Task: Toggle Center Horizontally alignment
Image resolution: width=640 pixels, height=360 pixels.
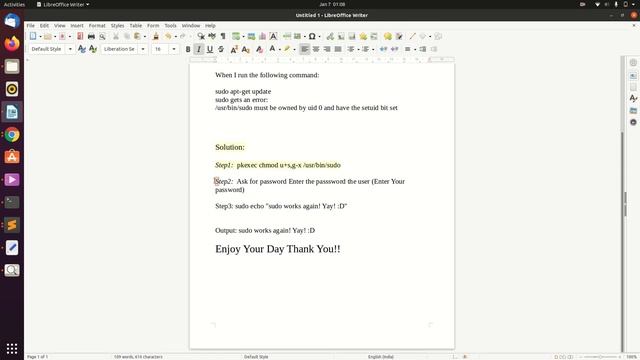Action: coord(316,49)
